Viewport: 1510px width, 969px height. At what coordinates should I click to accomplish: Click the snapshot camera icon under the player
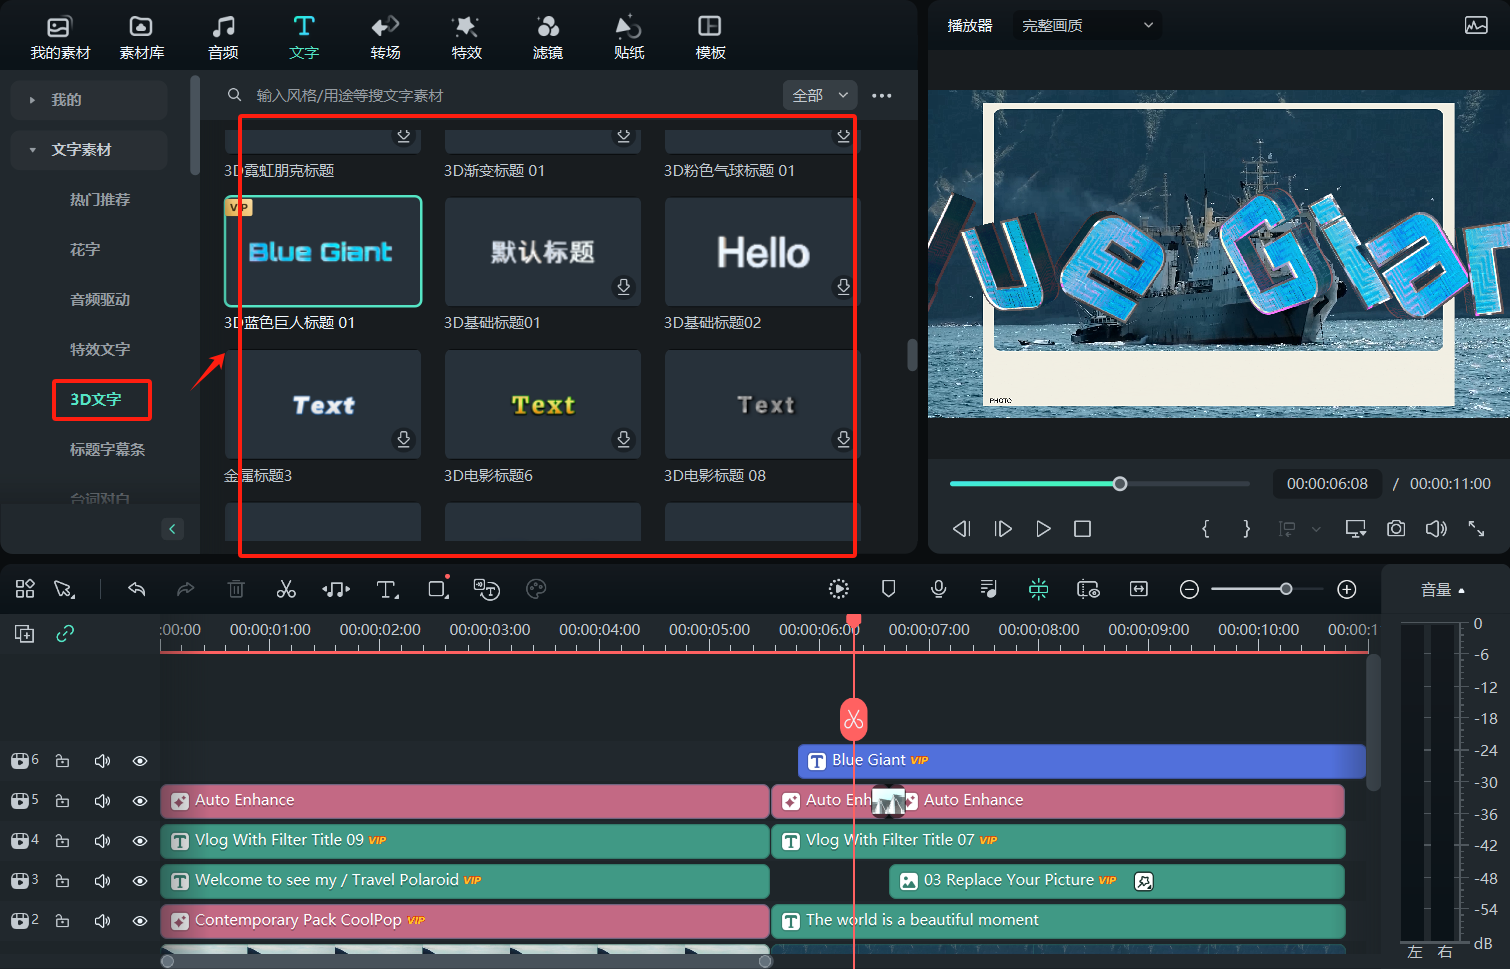(x=1396, y=528)
